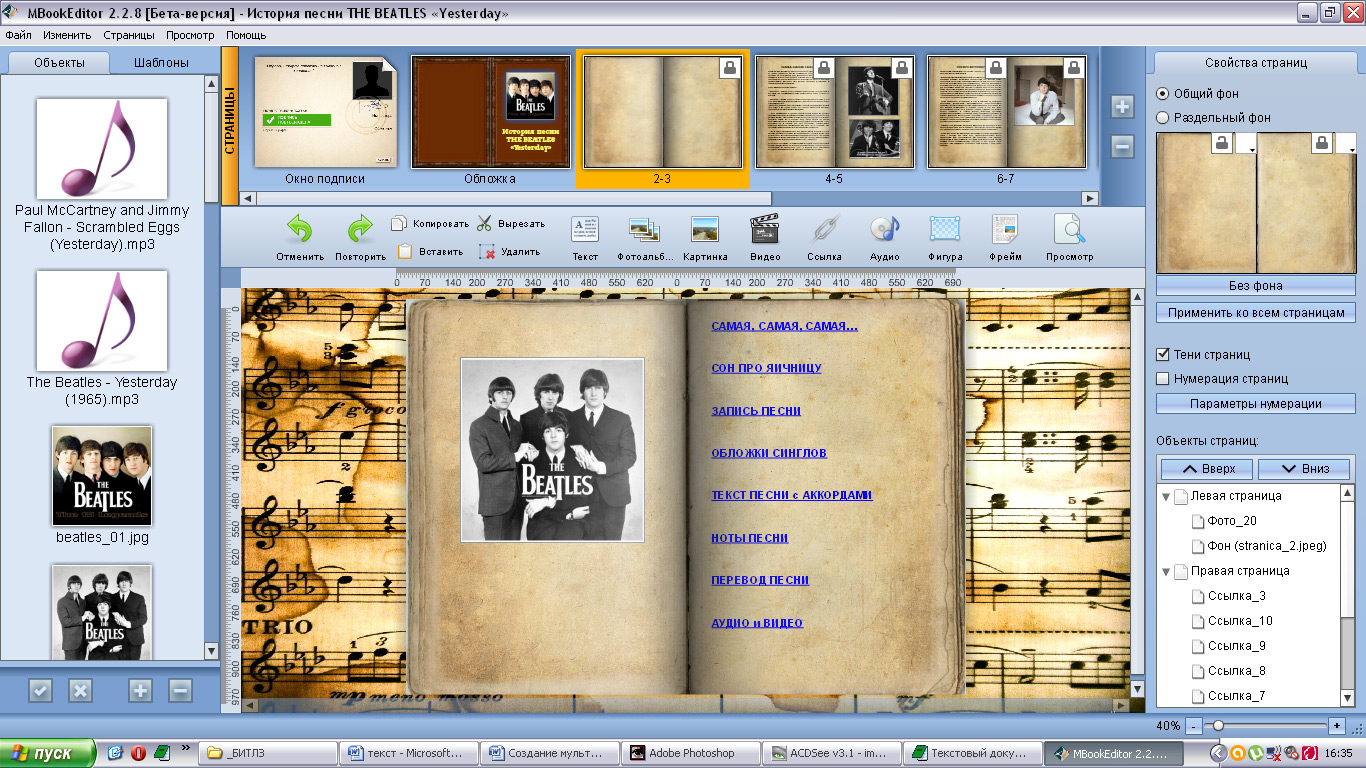The width and height of the screenshot is (1366, 768).
Task: Click right page background lock in properties
Action: pos(1323,143)
